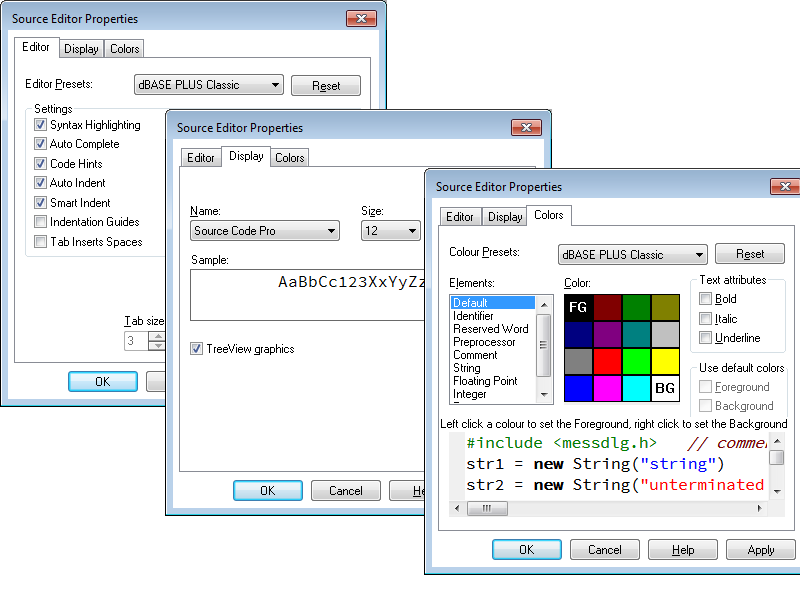Select Integer in Elements list
This screenshot has height=600, width=800.
click(492, 394)
